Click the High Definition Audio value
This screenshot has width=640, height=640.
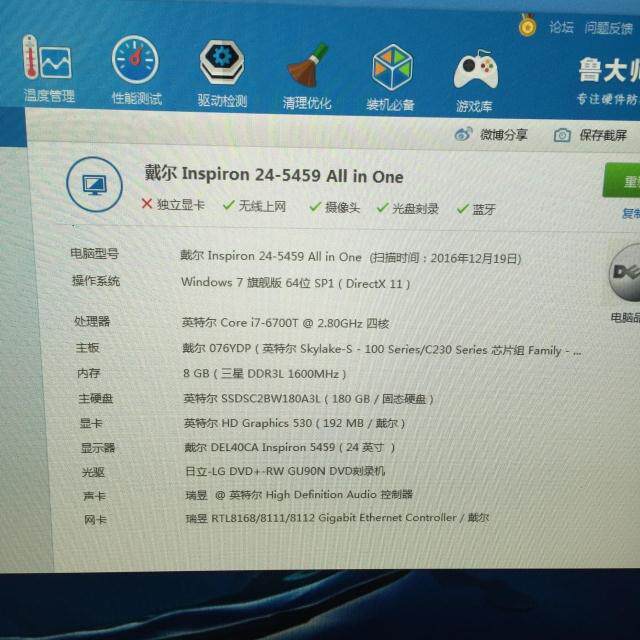coord(299,495)
